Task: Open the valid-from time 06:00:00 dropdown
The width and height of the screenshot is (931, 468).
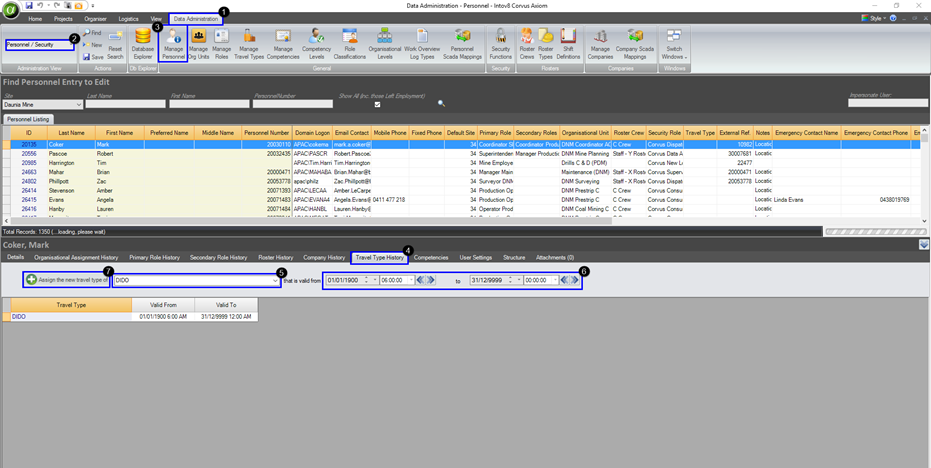Action: (x=411, y=280)
